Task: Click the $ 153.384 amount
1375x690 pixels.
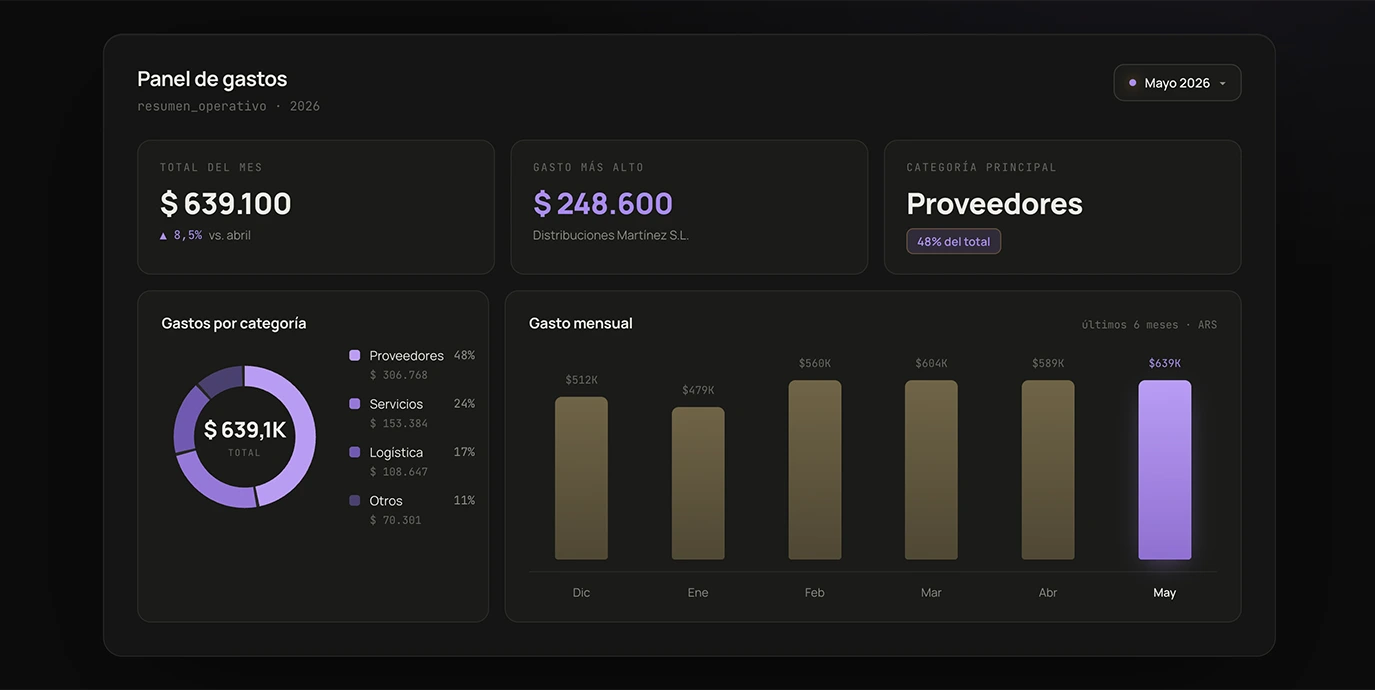Action: 399,423
